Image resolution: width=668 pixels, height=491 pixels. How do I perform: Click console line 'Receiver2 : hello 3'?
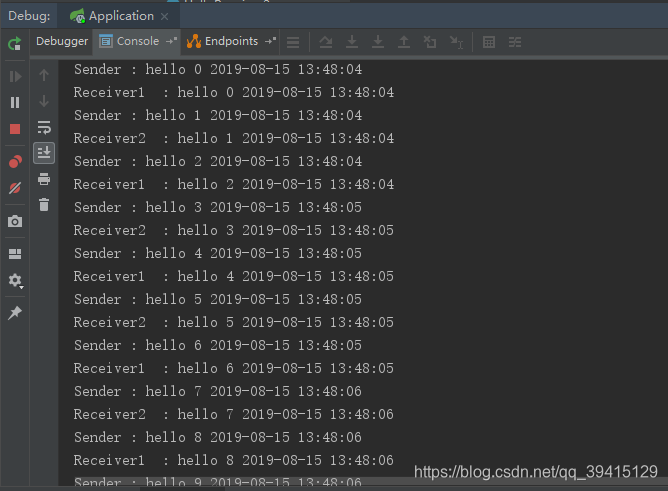[234, 230]
